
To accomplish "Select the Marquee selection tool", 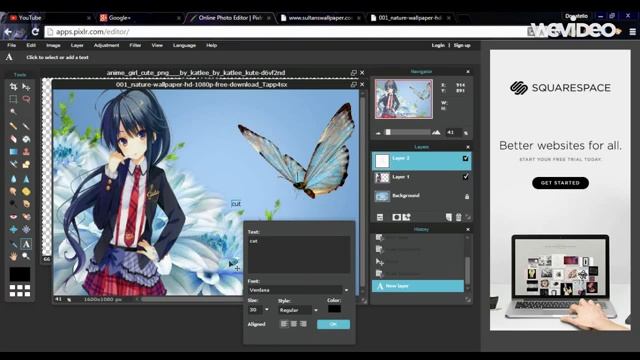I will pos(13,99).
